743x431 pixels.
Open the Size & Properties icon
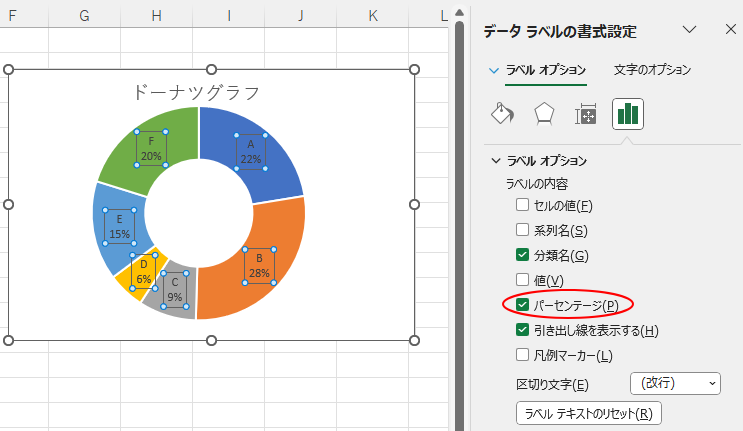coord(586,114)
